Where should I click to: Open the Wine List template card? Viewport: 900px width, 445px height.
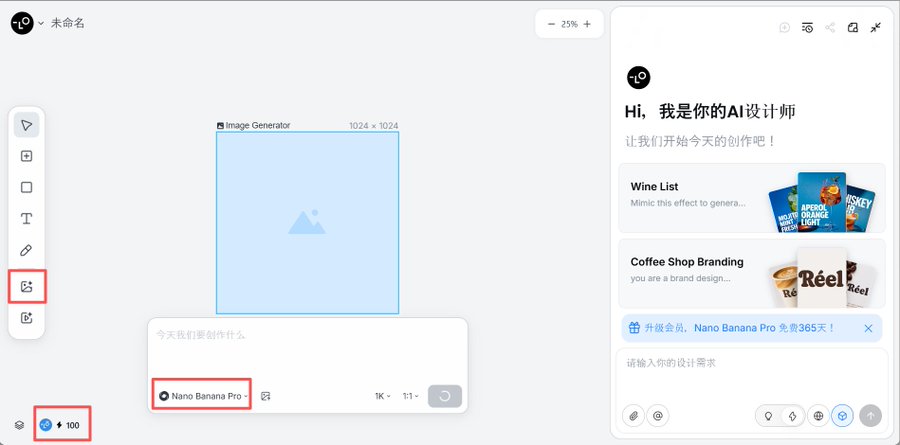(x=751, y=198)
